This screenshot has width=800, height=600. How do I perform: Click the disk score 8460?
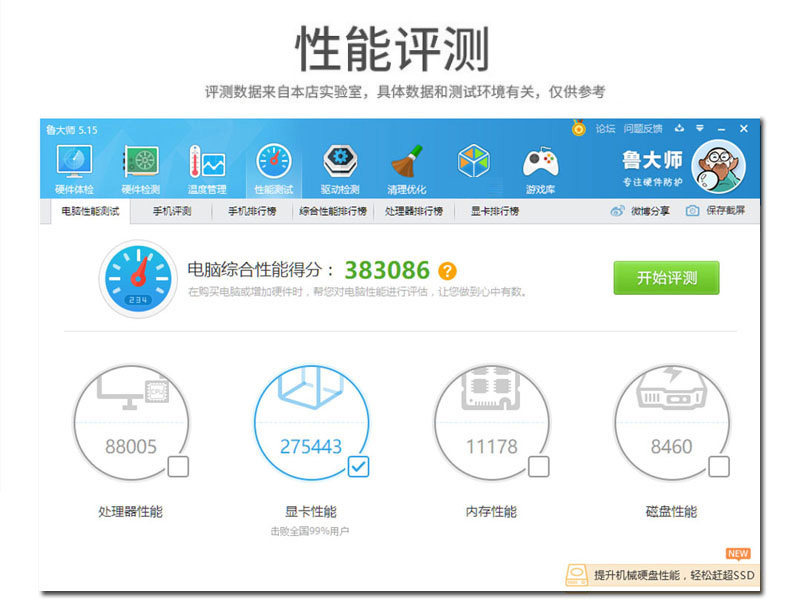point(671,447)
